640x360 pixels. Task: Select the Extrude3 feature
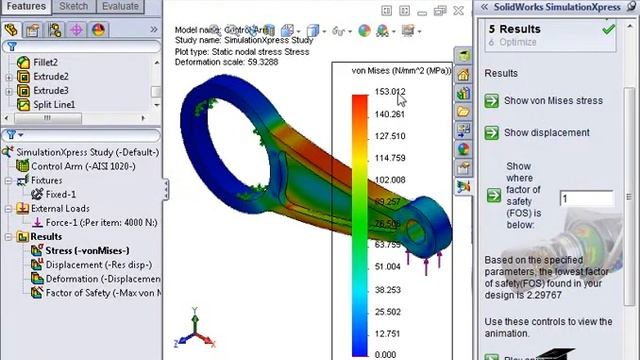tap(51, 91)
